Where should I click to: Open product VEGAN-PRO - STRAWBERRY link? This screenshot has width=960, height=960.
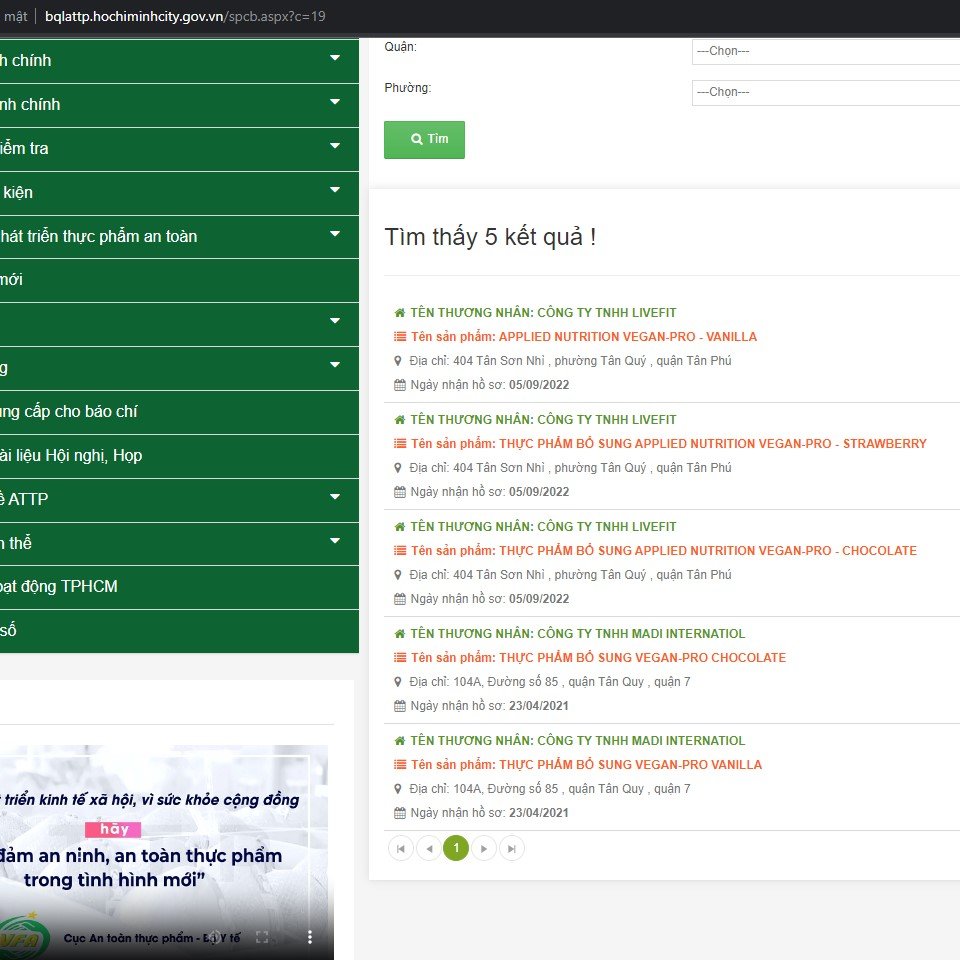(669, 444)
